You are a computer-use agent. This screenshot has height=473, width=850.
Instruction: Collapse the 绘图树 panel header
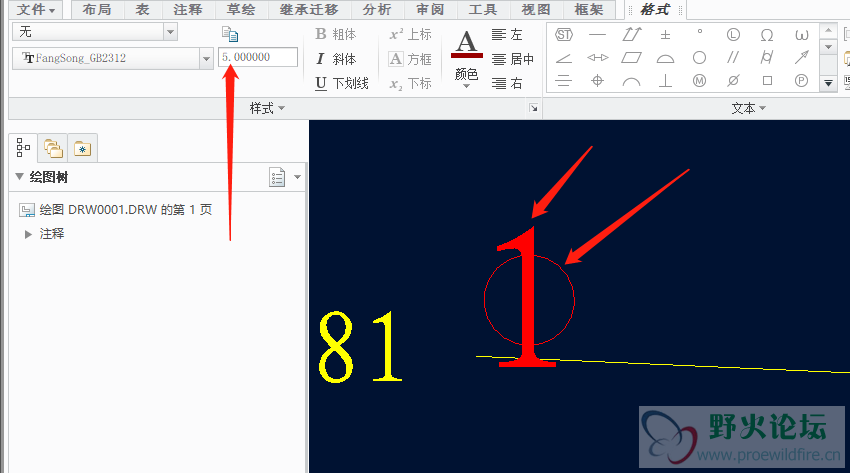[20, 177]
